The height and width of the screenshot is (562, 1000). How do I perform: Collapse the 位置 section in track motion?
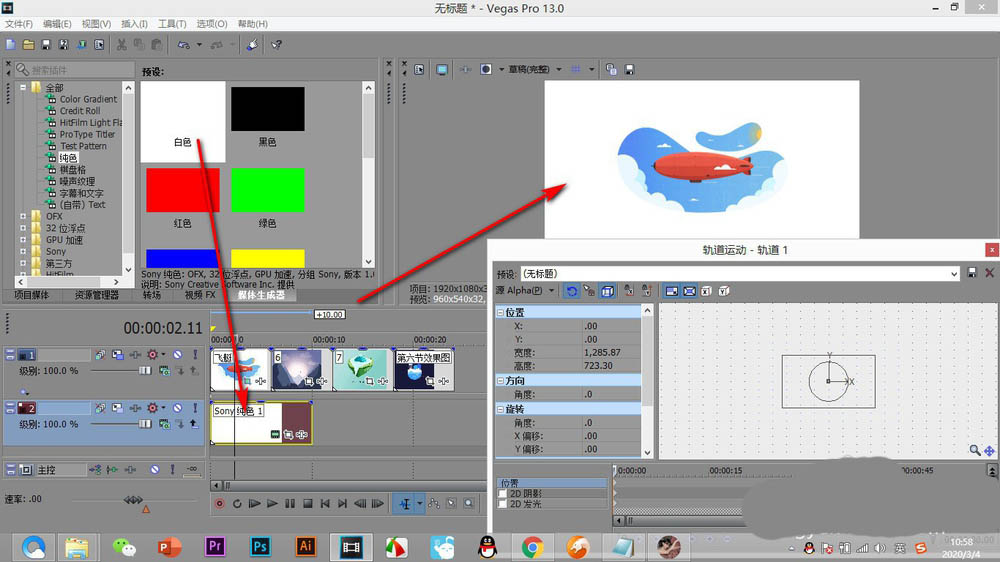pos(501,313)
